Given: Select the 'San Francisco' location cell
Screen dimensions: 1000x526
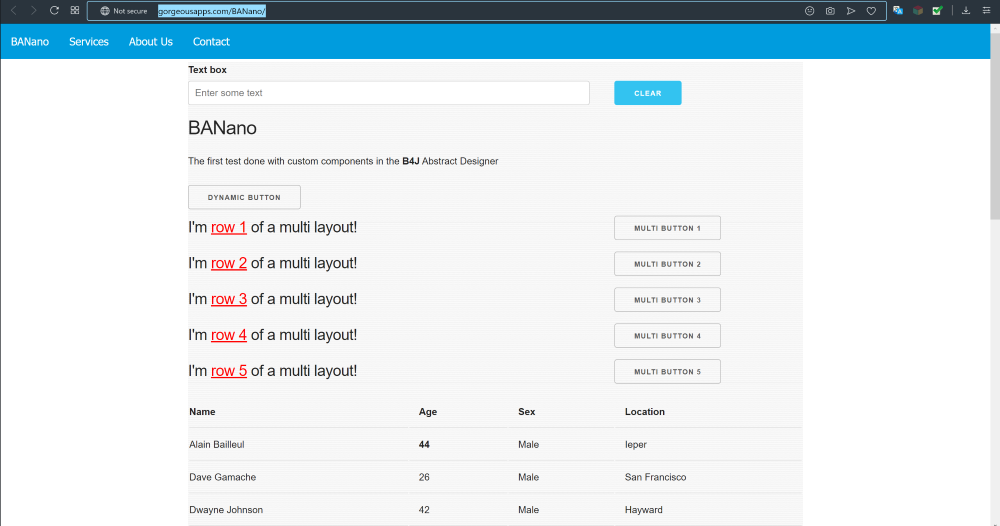Looking at the screenshot, I should point(656,477).
